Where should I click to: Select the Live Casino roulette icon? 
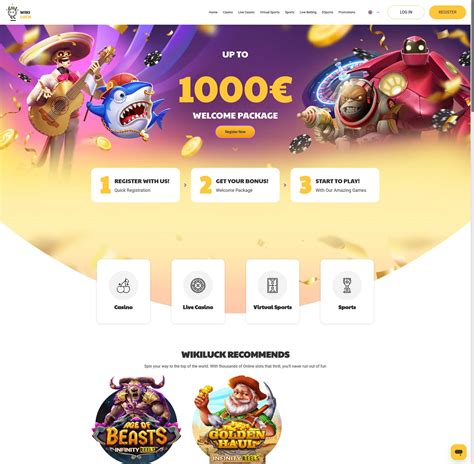(x=198, y=286)
